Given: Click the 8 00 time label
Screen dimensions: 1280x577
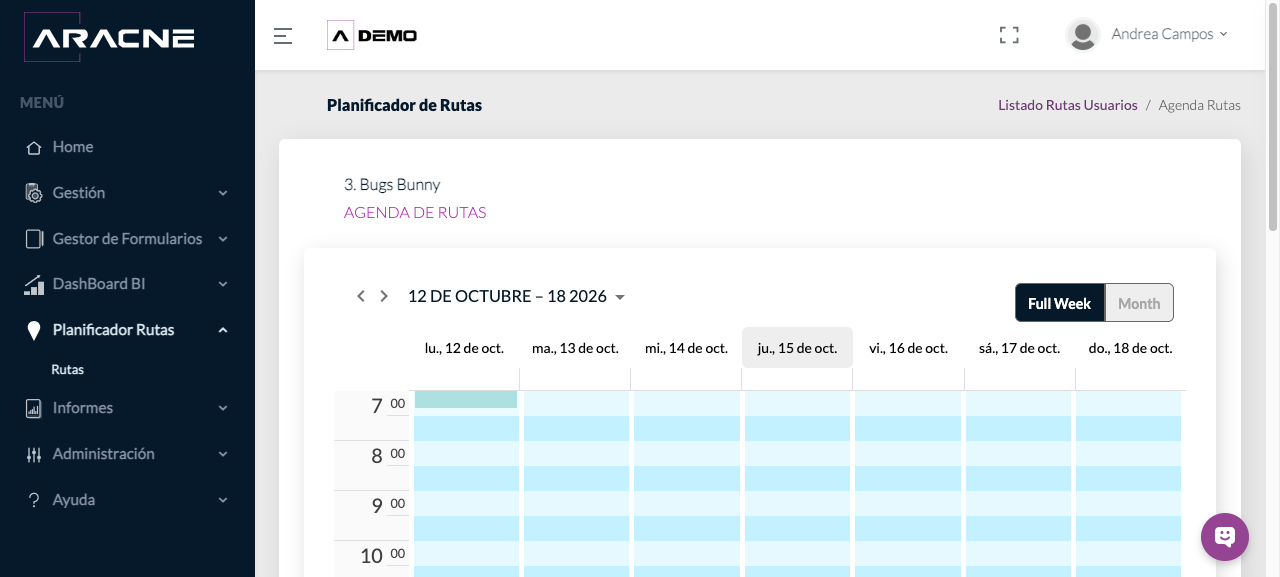Looking at the screenshot, I should (x=388, y=455).
